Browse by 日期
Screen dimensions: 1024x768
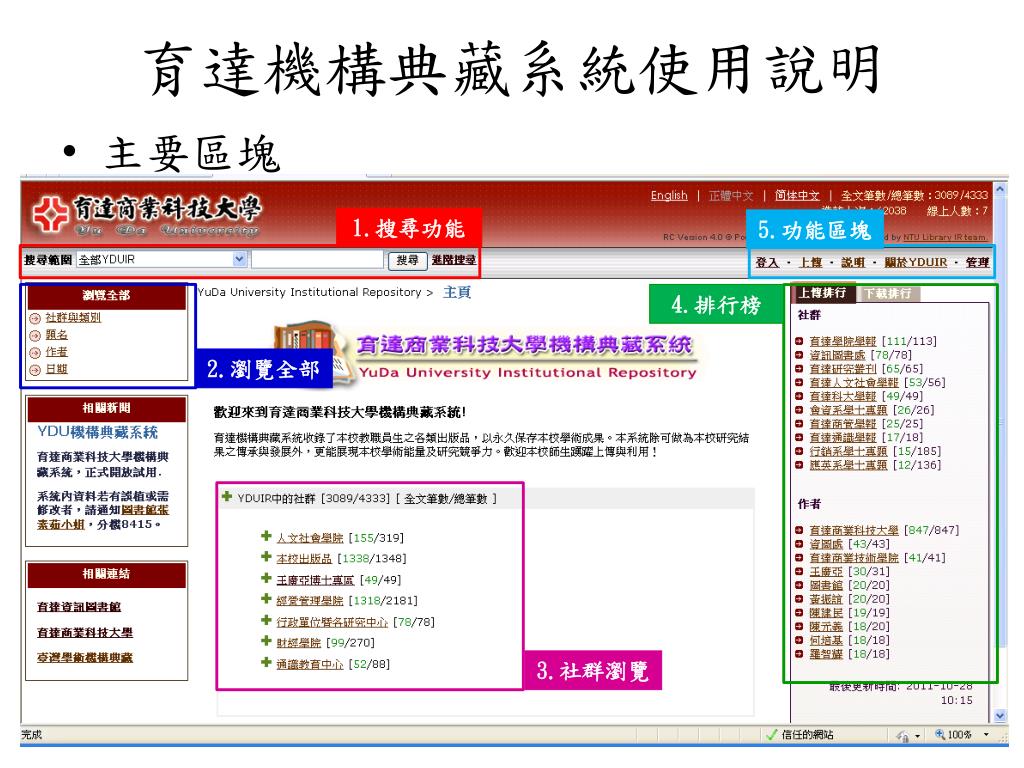pos(56,369)
